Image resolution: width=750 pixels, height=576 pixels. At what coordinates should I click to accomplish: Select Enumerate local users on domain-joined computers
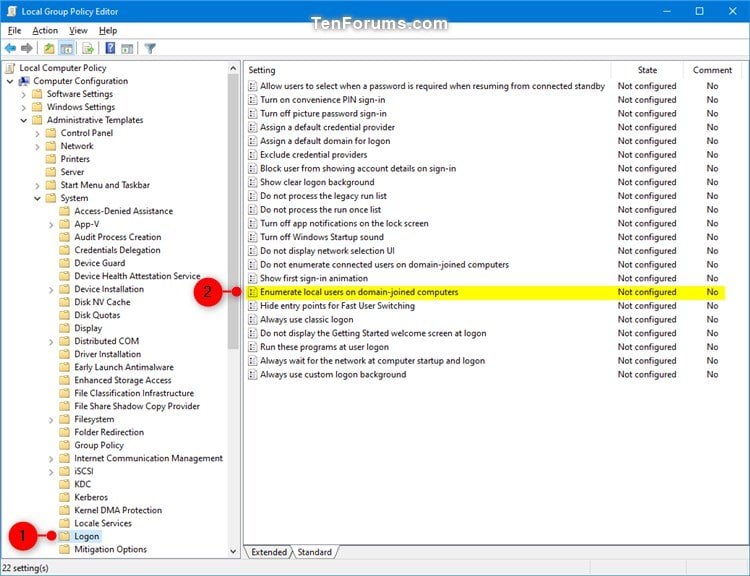click(x=486, y=292)
